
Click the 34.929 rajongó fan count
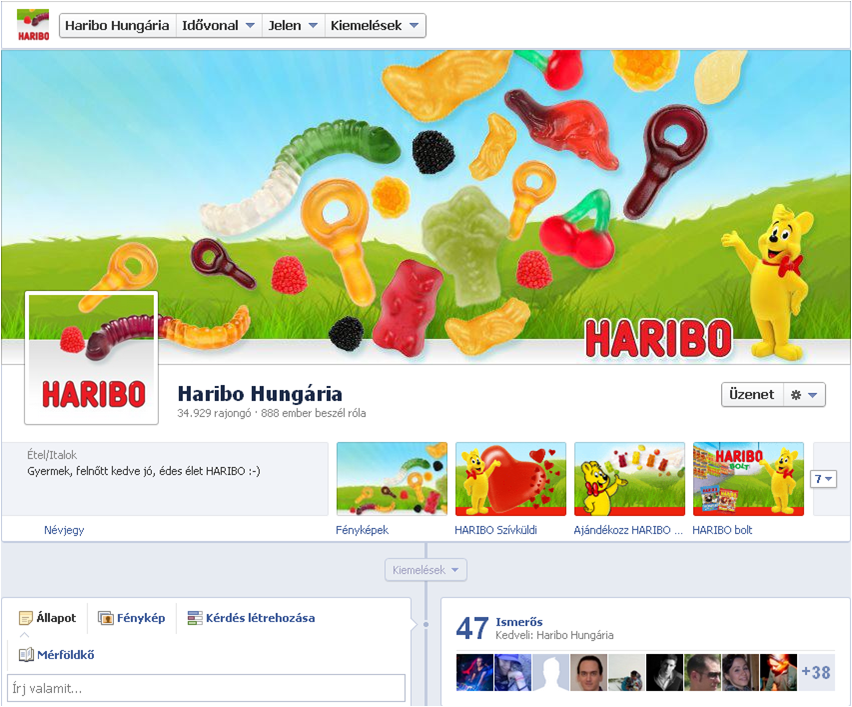click(214, 413)
